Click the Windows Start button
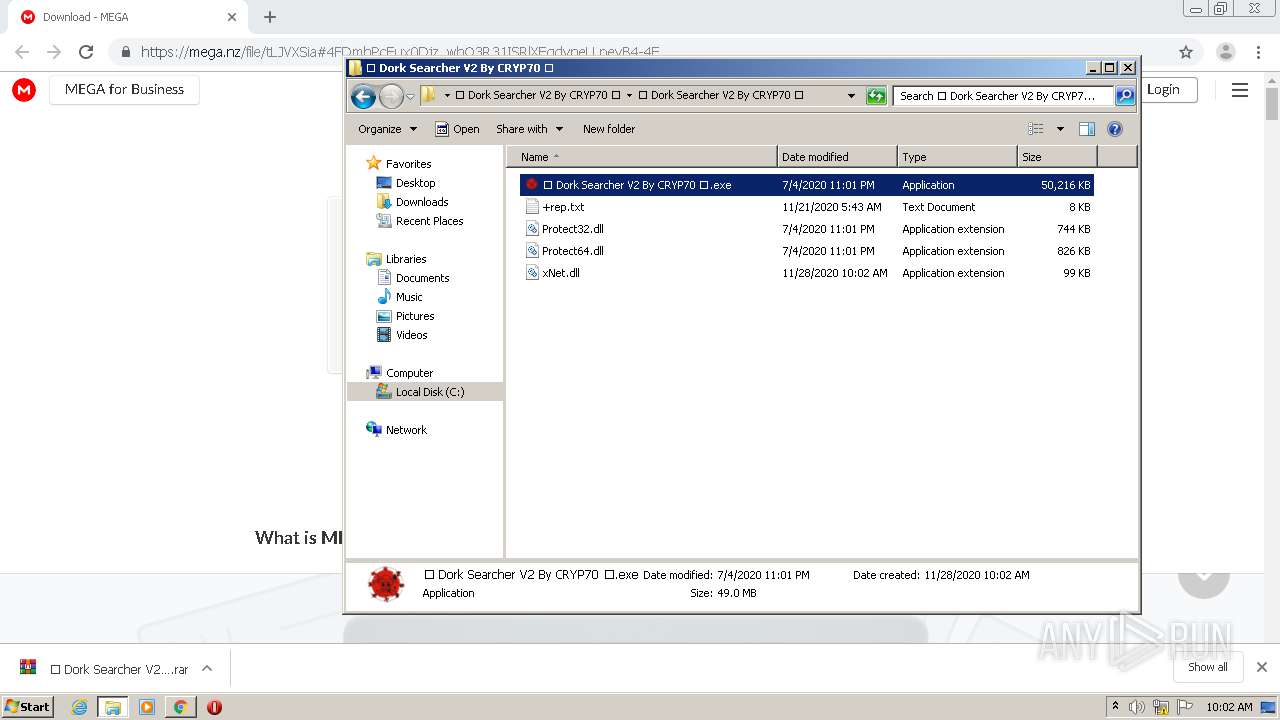The image size is (1280, 720). [x=28, y=706]
